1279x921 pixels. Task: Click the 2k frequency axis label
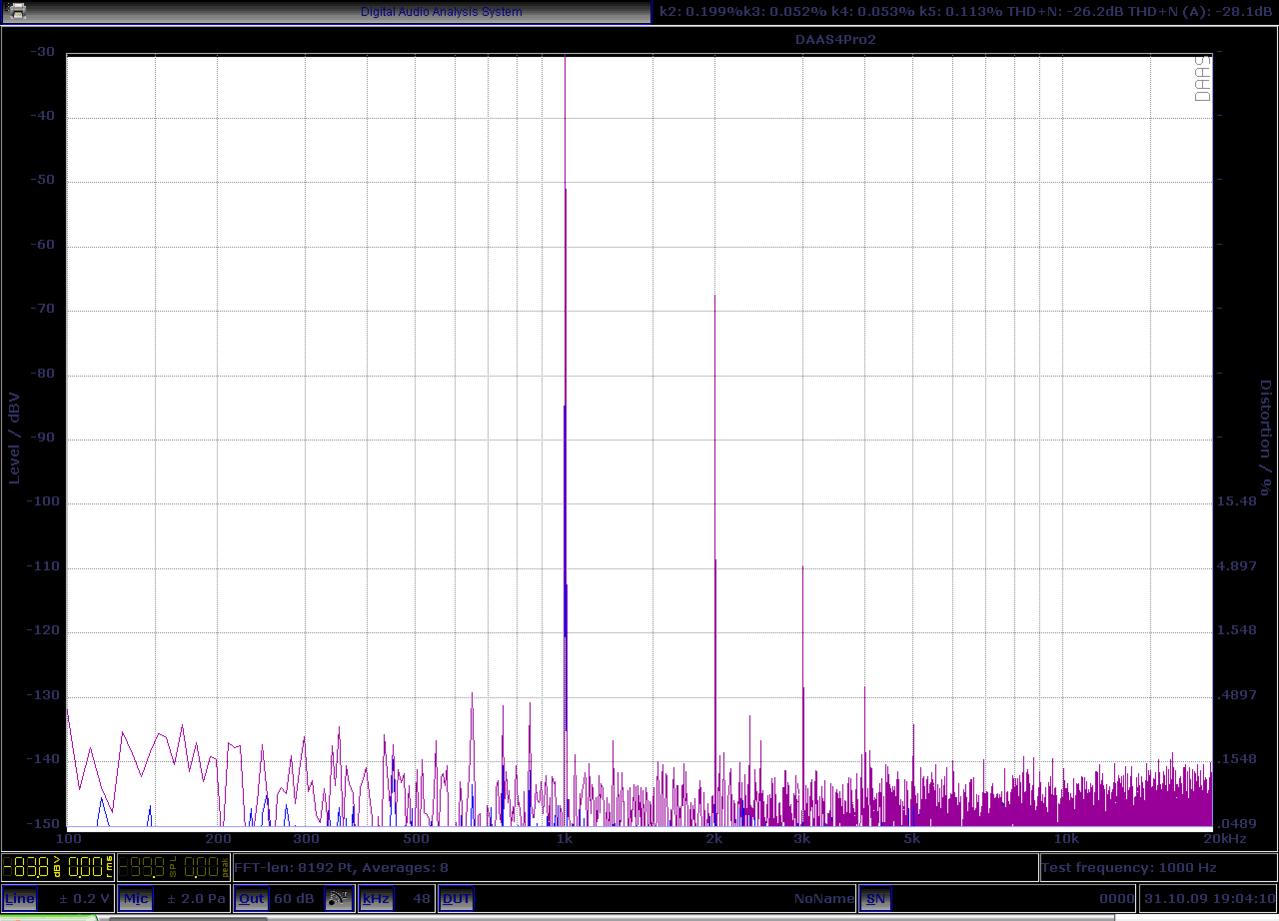[x=714, y=838]
